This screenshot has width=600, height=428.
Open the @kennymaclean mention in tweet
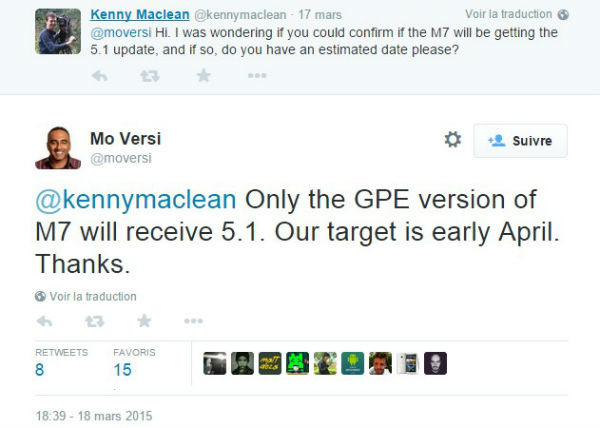pos(136,199)
